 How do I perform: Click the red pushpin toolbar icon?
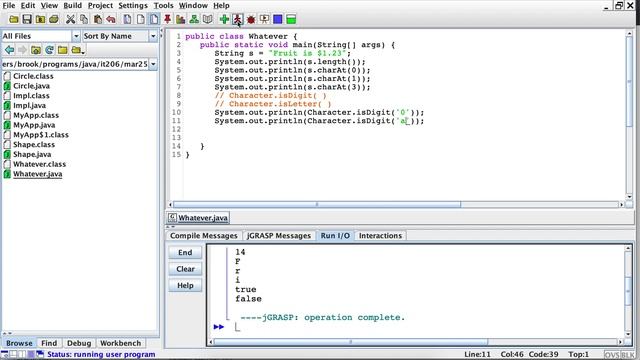167,19
